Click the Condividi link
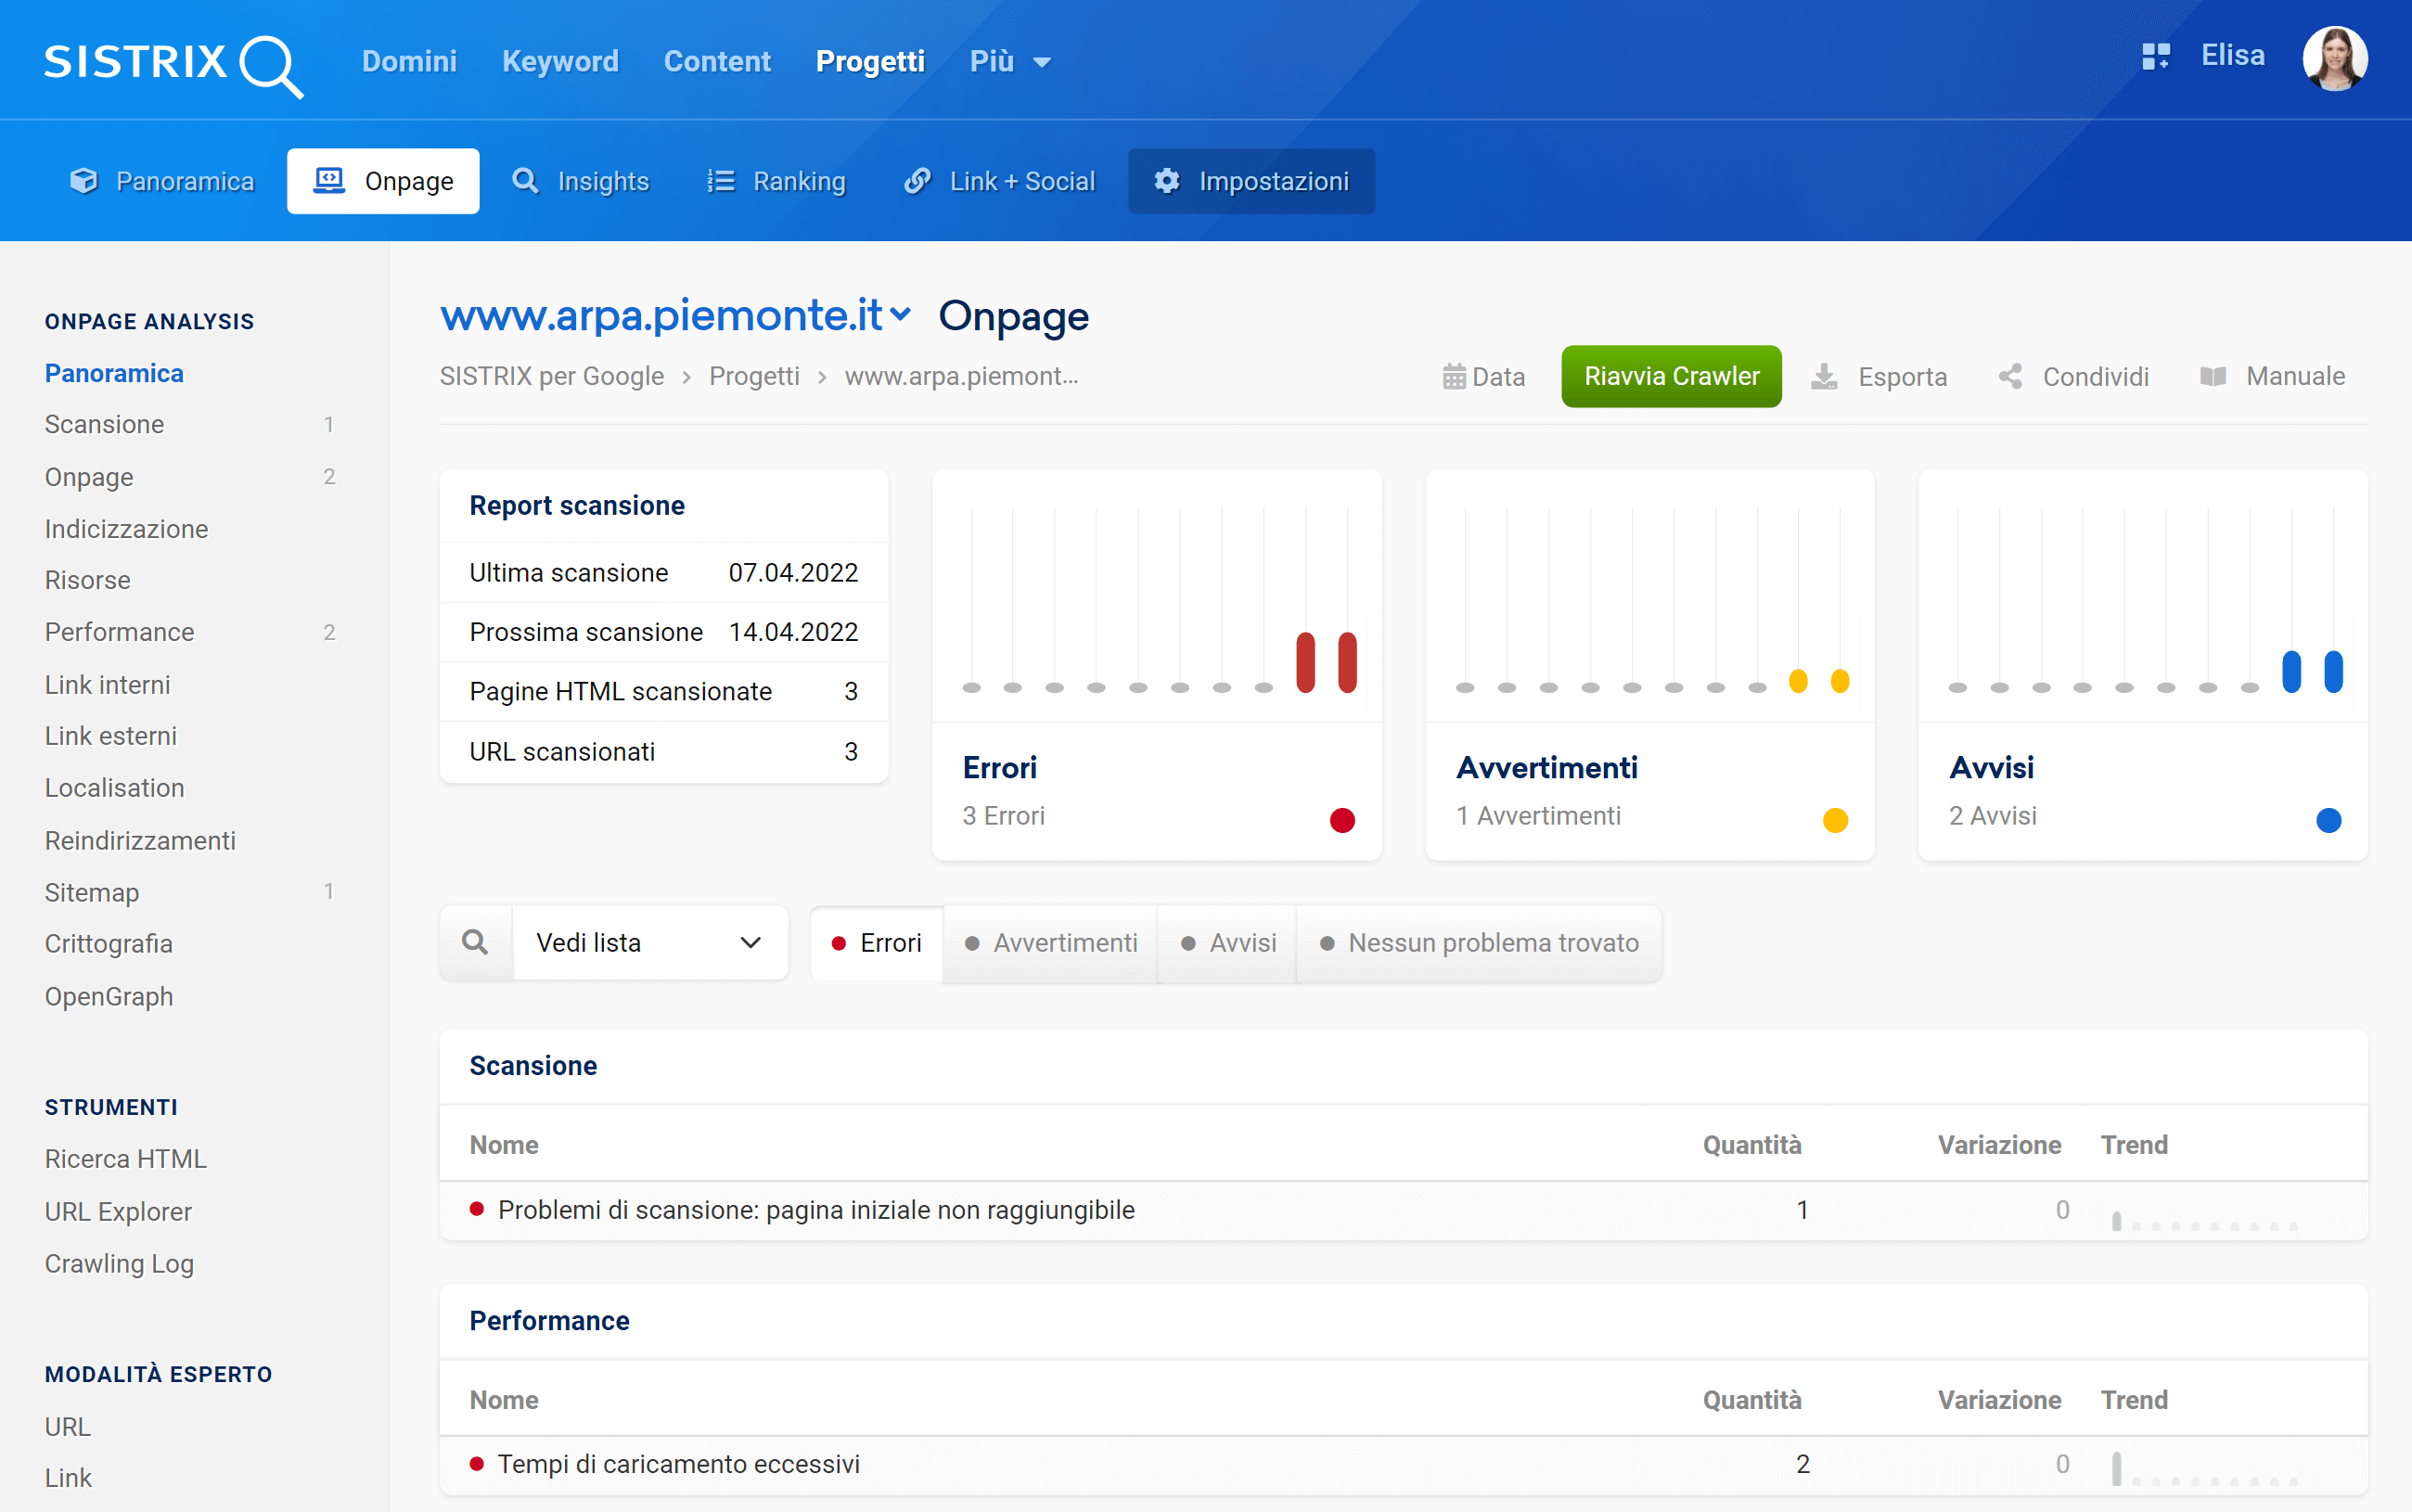The width and height of the screenshot is (2412, 1512). [2074, 377]
